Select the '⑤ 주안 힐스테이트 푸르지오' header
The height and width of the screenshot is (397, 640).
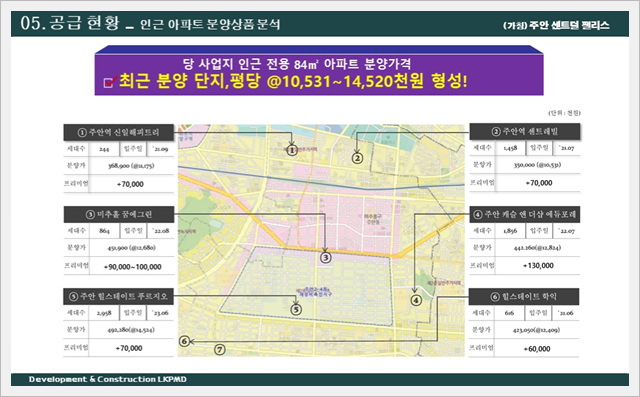pos(118,296)
